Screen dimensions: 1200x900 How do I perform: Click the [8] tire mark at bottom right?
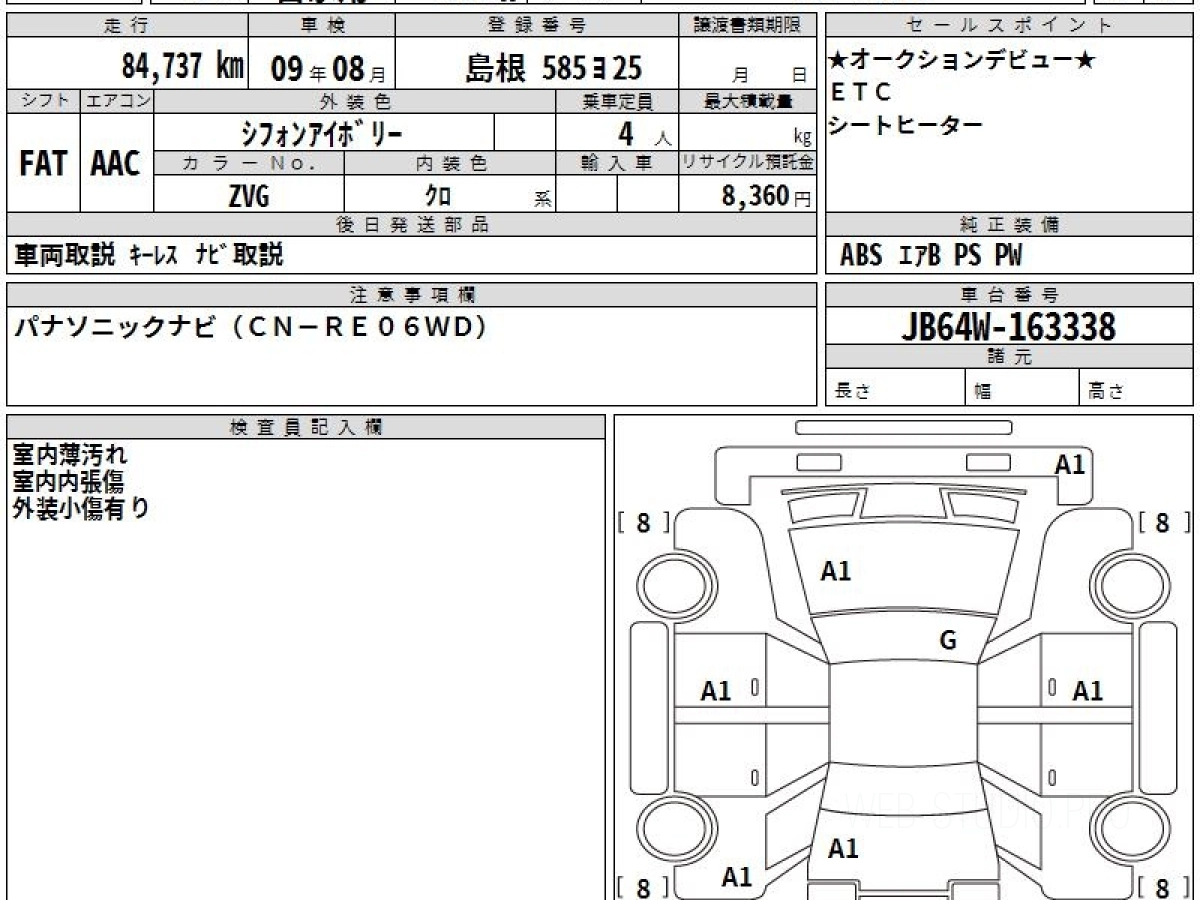(1162, 888)
